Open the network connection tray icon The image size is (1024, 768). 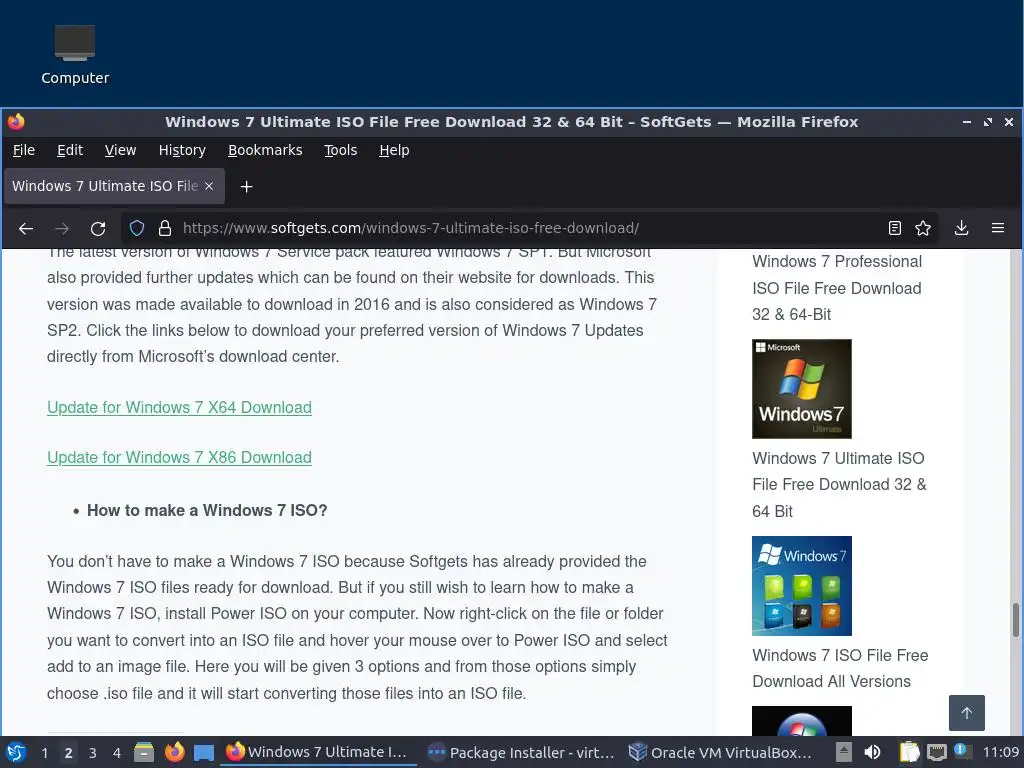936,753
